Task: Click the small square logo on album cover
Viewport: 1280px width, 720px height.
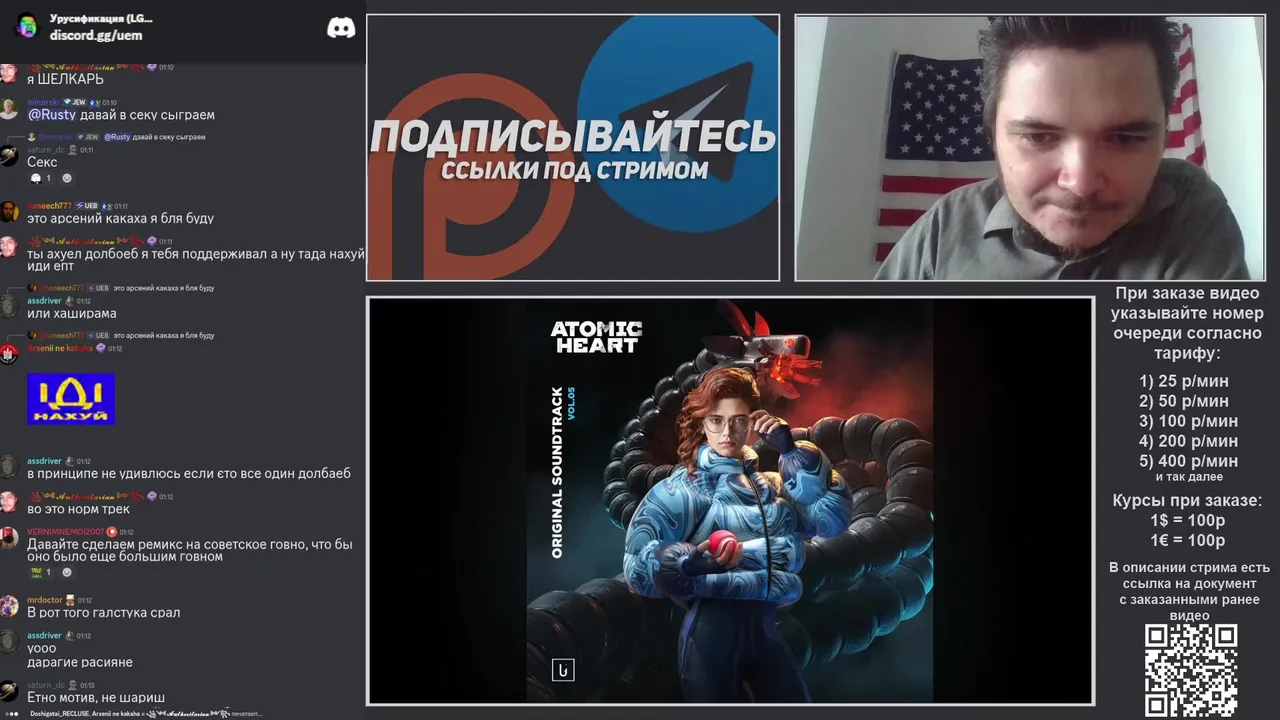Action: pos(563,670)
